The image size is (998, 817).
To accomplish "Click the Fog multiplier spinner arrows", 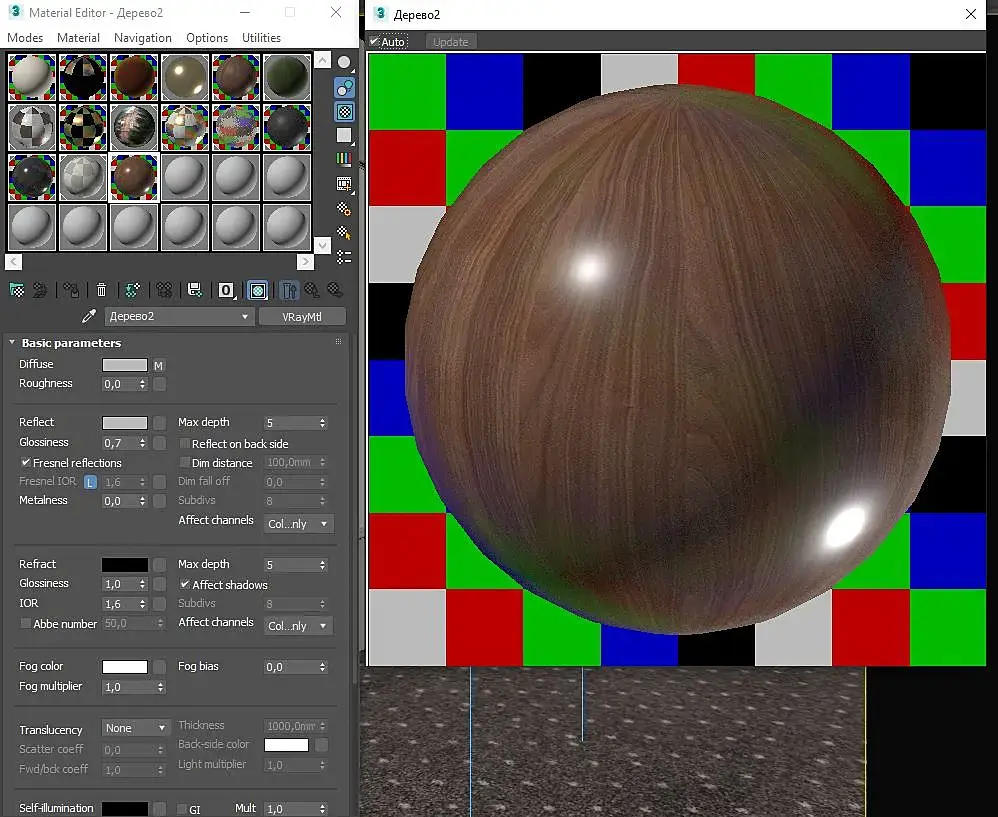I will [160, 687].
